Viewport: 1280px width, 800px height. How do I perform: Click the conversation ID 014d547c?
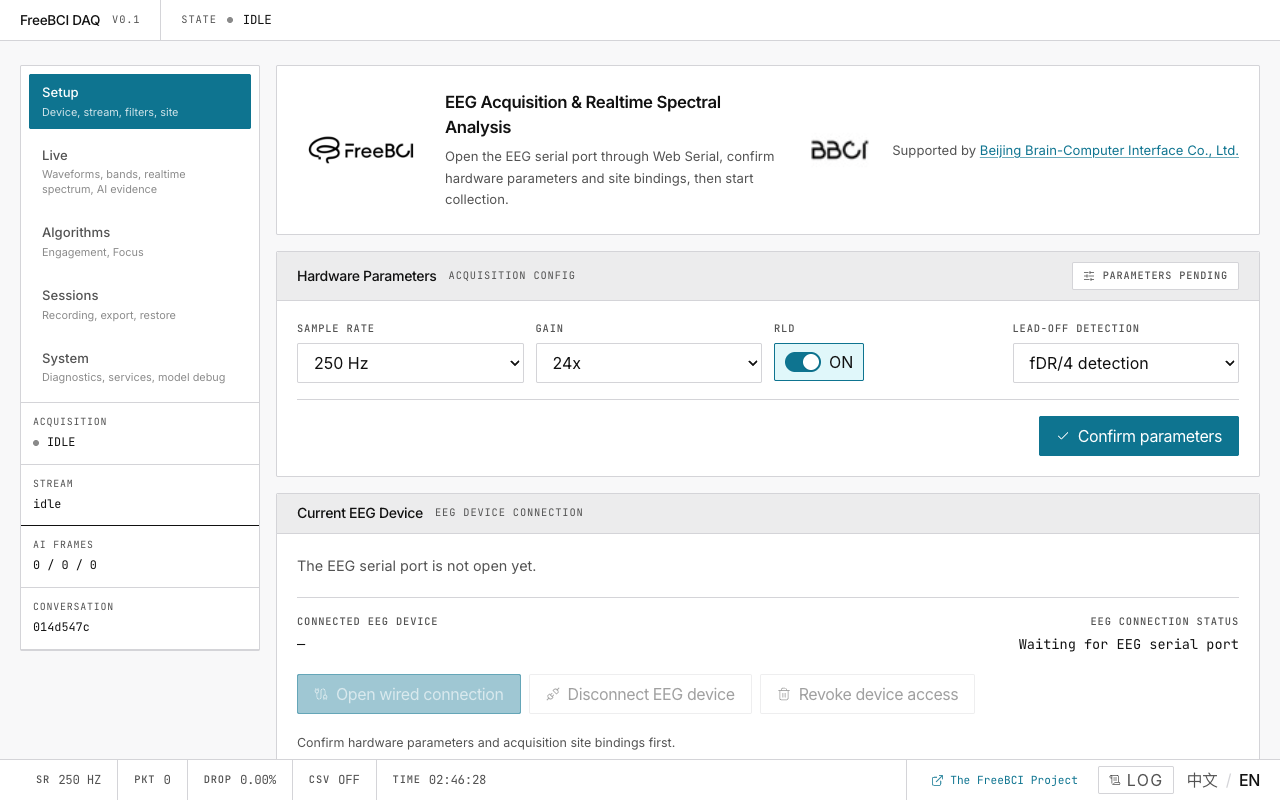[x=61, y=627]
